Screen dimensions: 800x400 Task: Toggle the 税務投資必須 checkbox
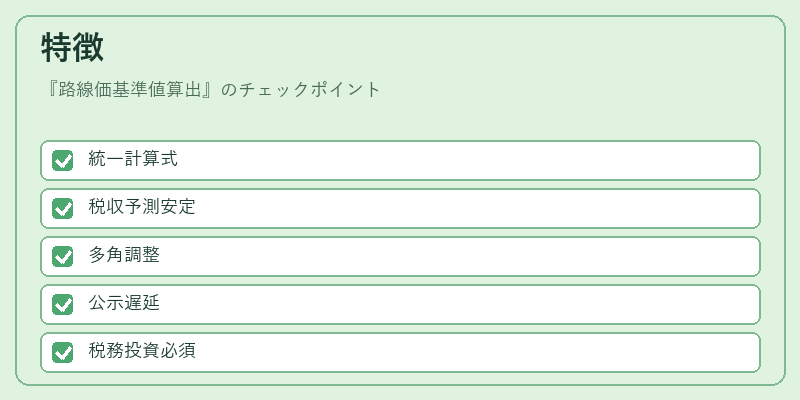pyautogui.click(x=62, y=353)
